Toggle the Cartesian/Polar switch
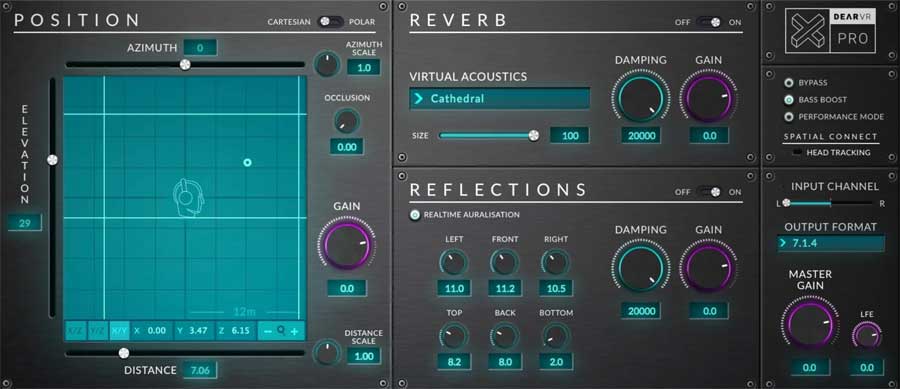900x389 pixels. tap(329, 22)
